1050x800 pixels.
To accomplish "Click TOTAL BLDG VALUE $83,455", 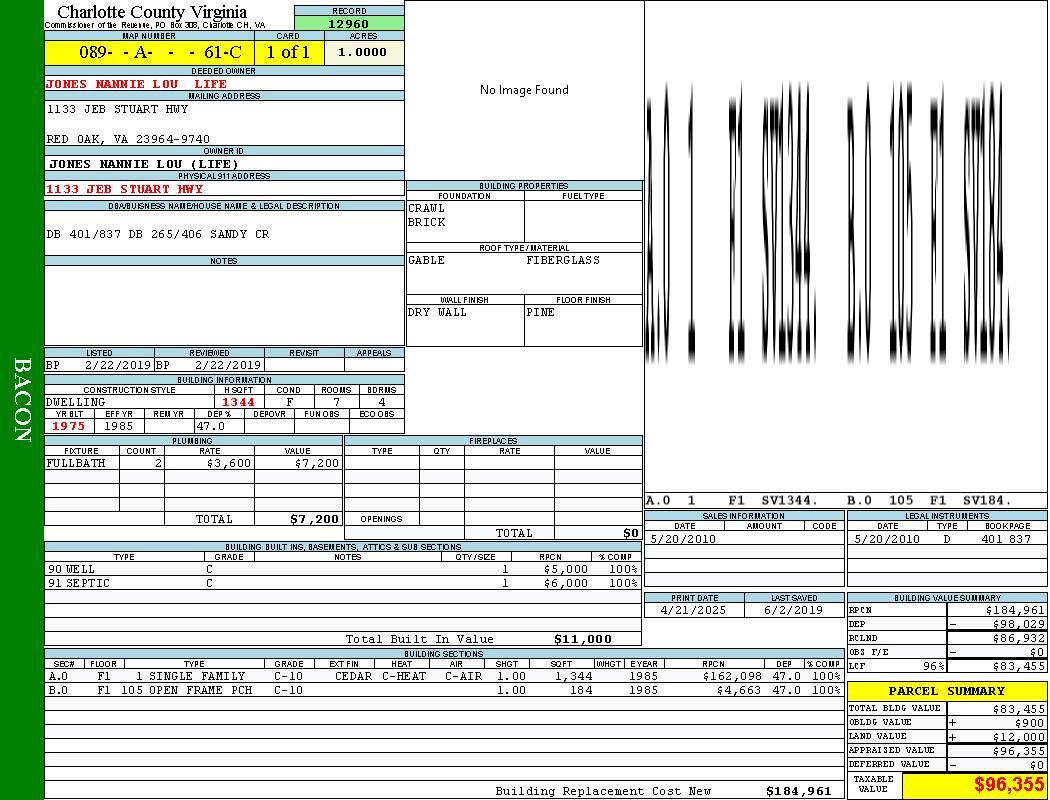I will [x=1018, y=708].
